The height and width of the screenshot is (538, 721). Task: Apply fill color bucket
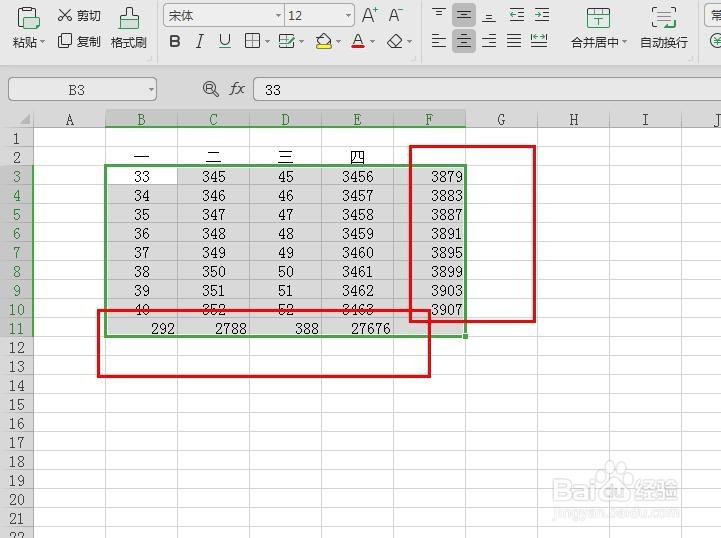324,41
